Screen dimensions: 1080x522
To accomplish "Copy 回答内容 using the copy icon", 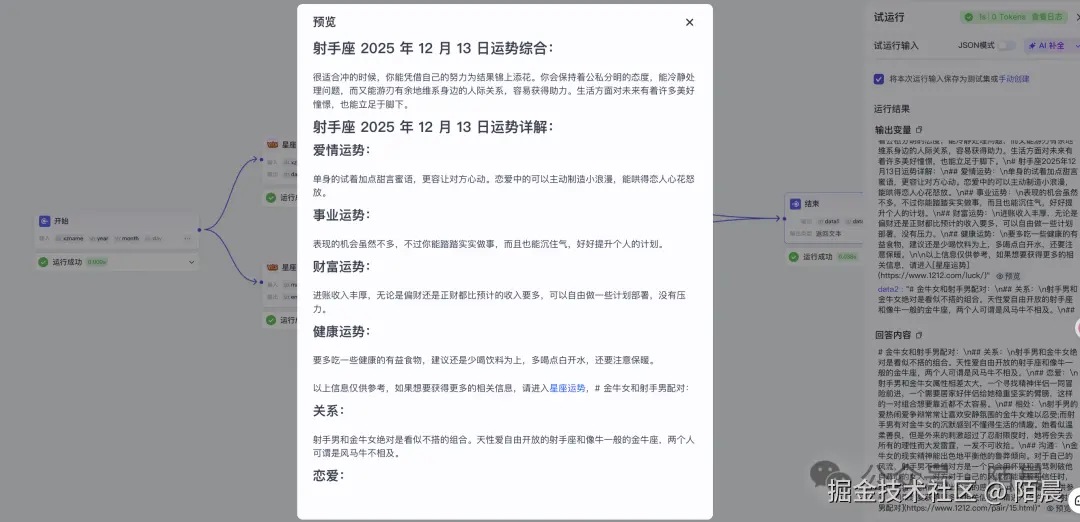I will pyautogui.click(x=919, y=335).
